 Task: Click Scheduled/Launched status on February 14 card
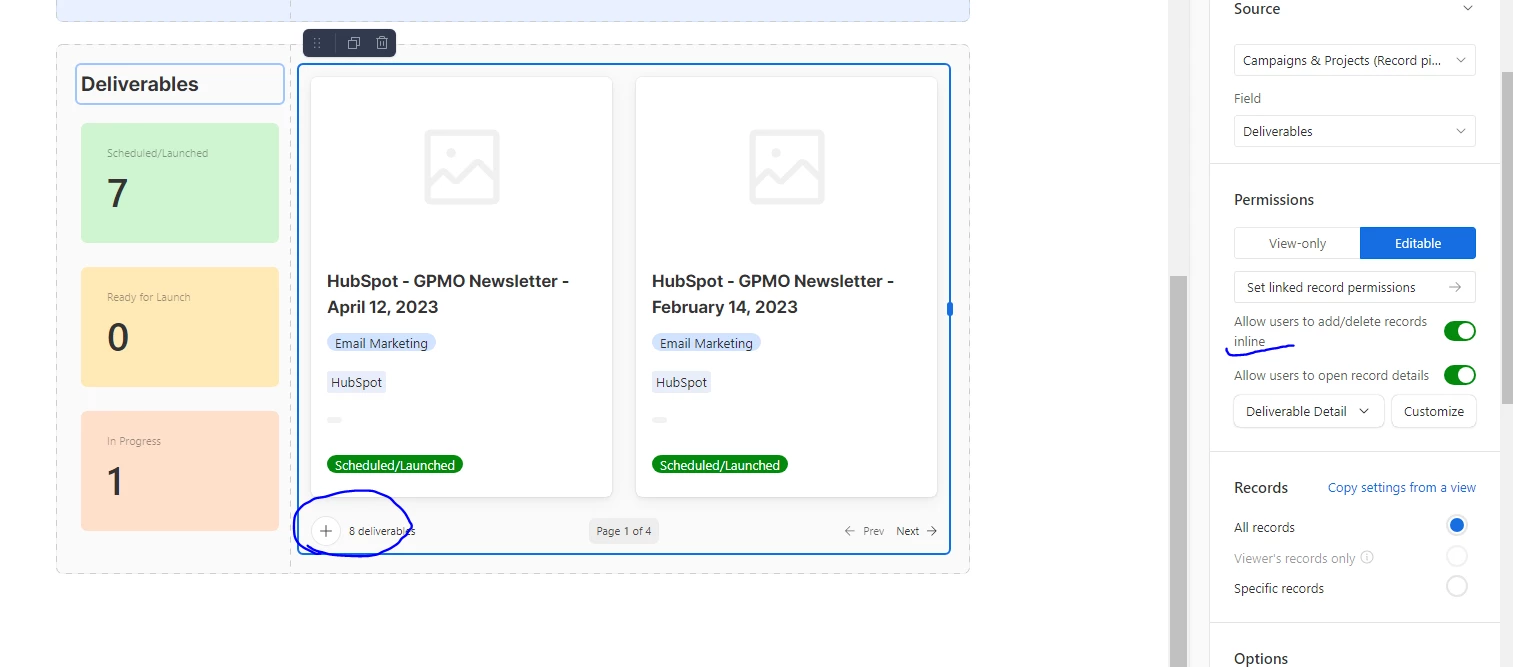(720, 465)
